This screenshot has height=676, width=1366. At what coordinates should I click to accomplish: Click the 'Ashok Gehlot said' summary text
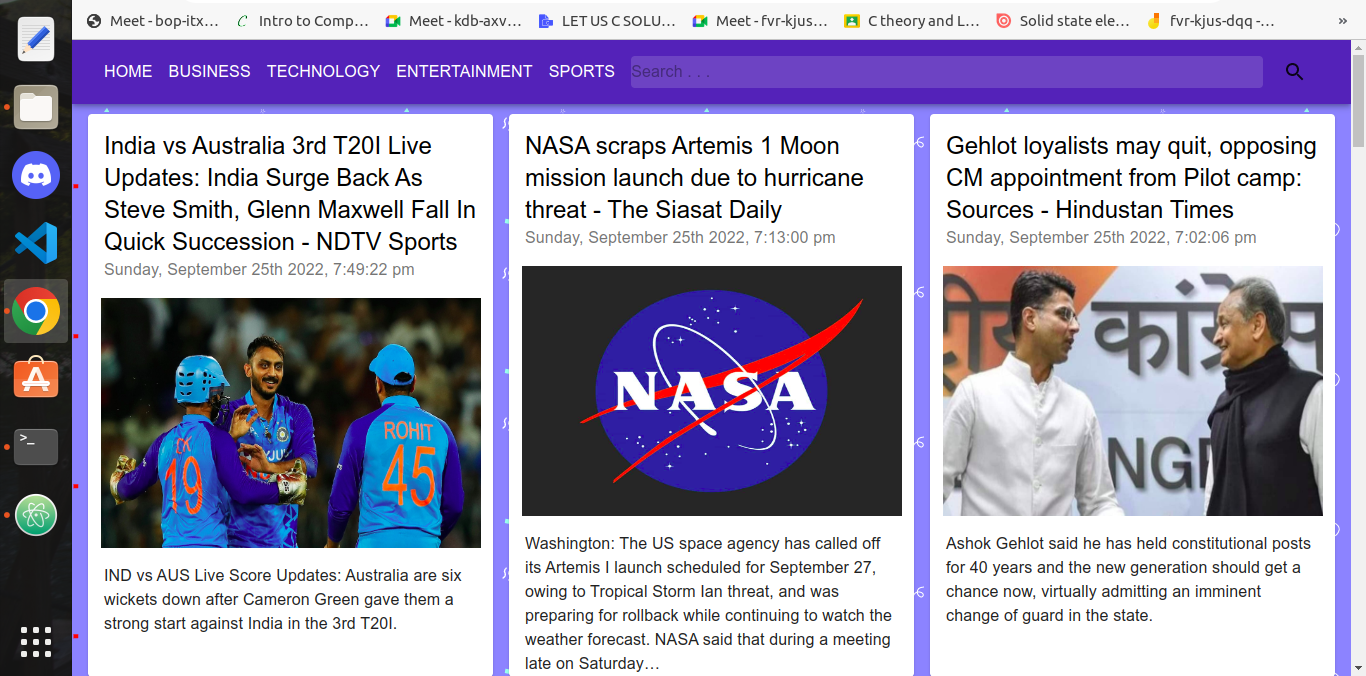[x=1128, y=580]
